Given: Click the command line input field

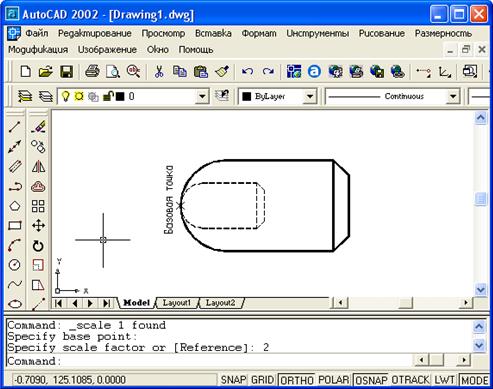Looking at the screenshot, I should [x=209, y=361].
